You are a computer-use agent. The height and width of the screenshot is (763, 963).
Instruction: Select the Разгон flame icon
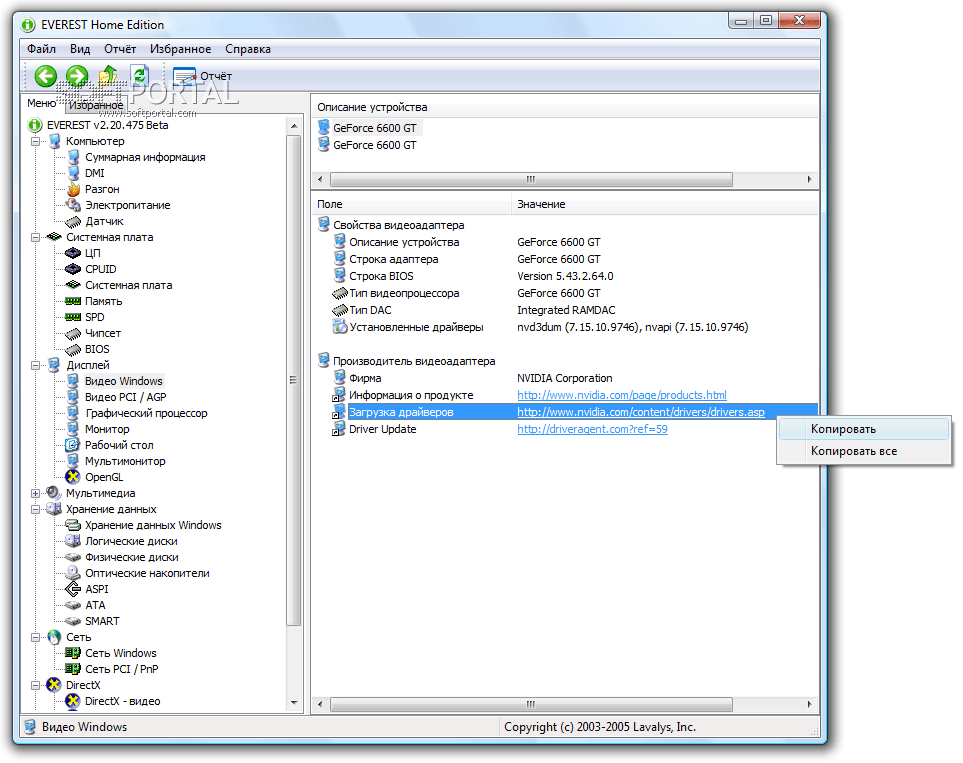pos(73,189)
